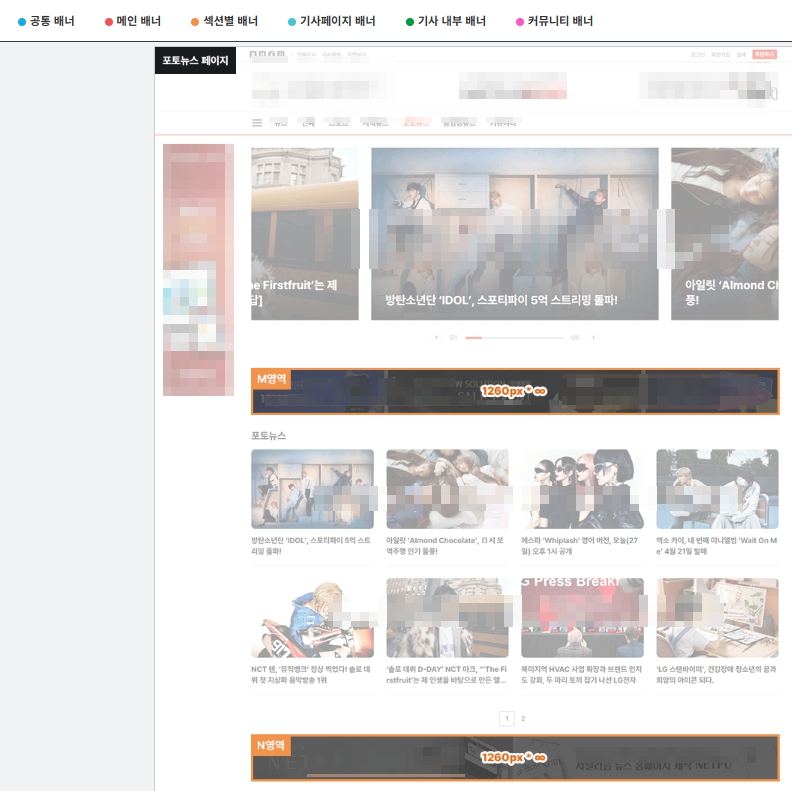
Task: Click the carousel slide counter 01
Action: (454, 337)
